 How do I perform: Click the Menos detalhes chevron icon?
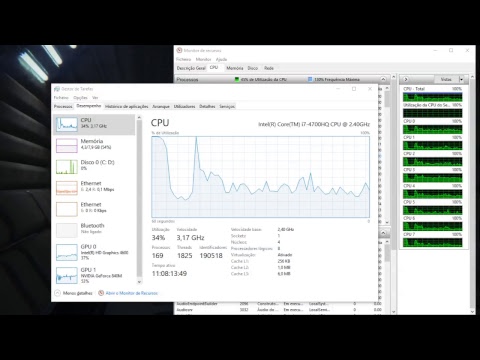[57, 293]
